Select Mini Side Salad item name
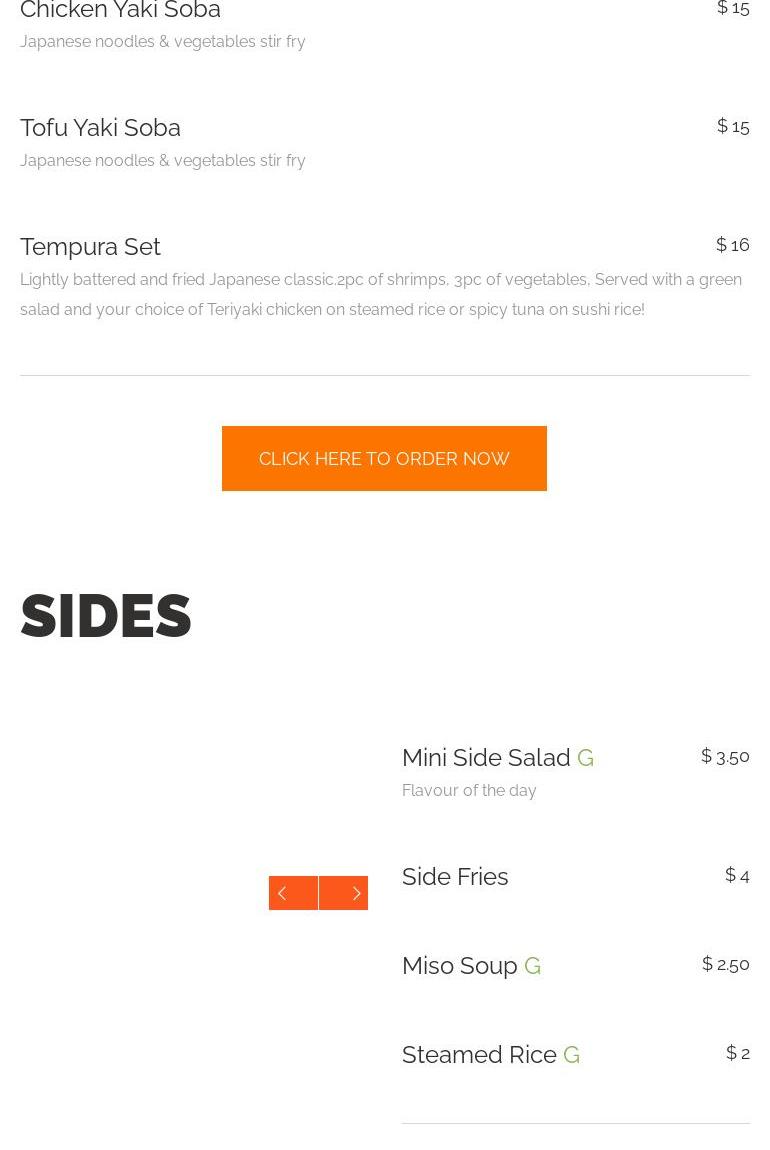 (486, 758)
